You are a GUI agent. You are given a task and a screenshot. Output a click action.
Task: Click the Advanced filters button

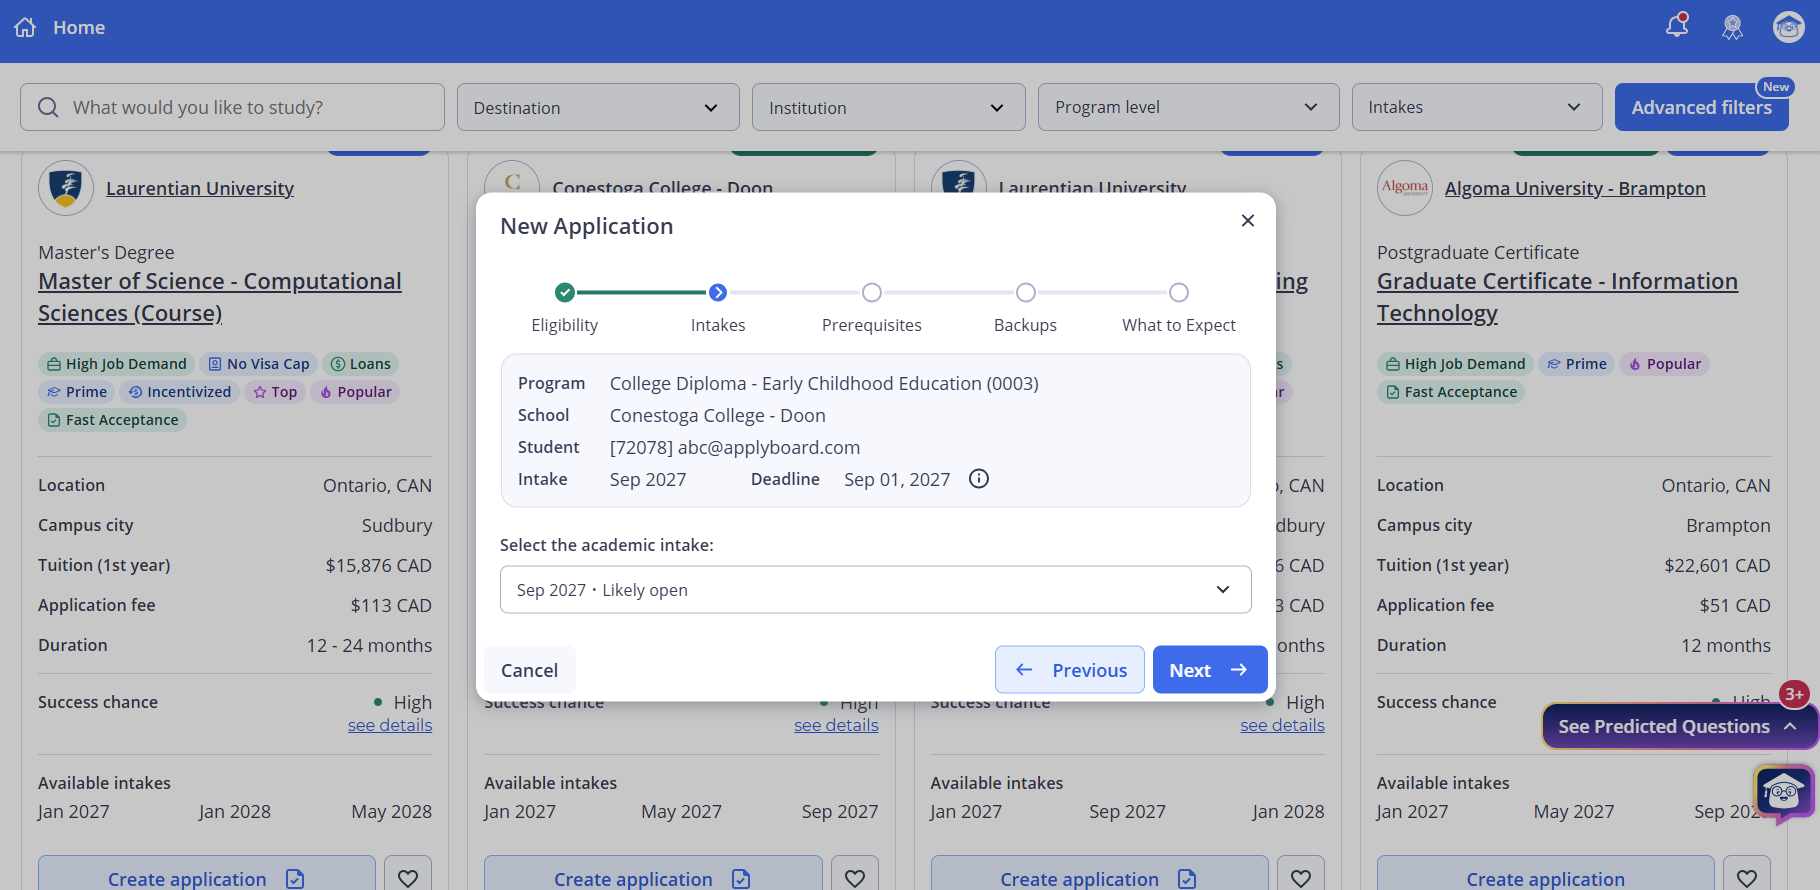coord(1701,107)
